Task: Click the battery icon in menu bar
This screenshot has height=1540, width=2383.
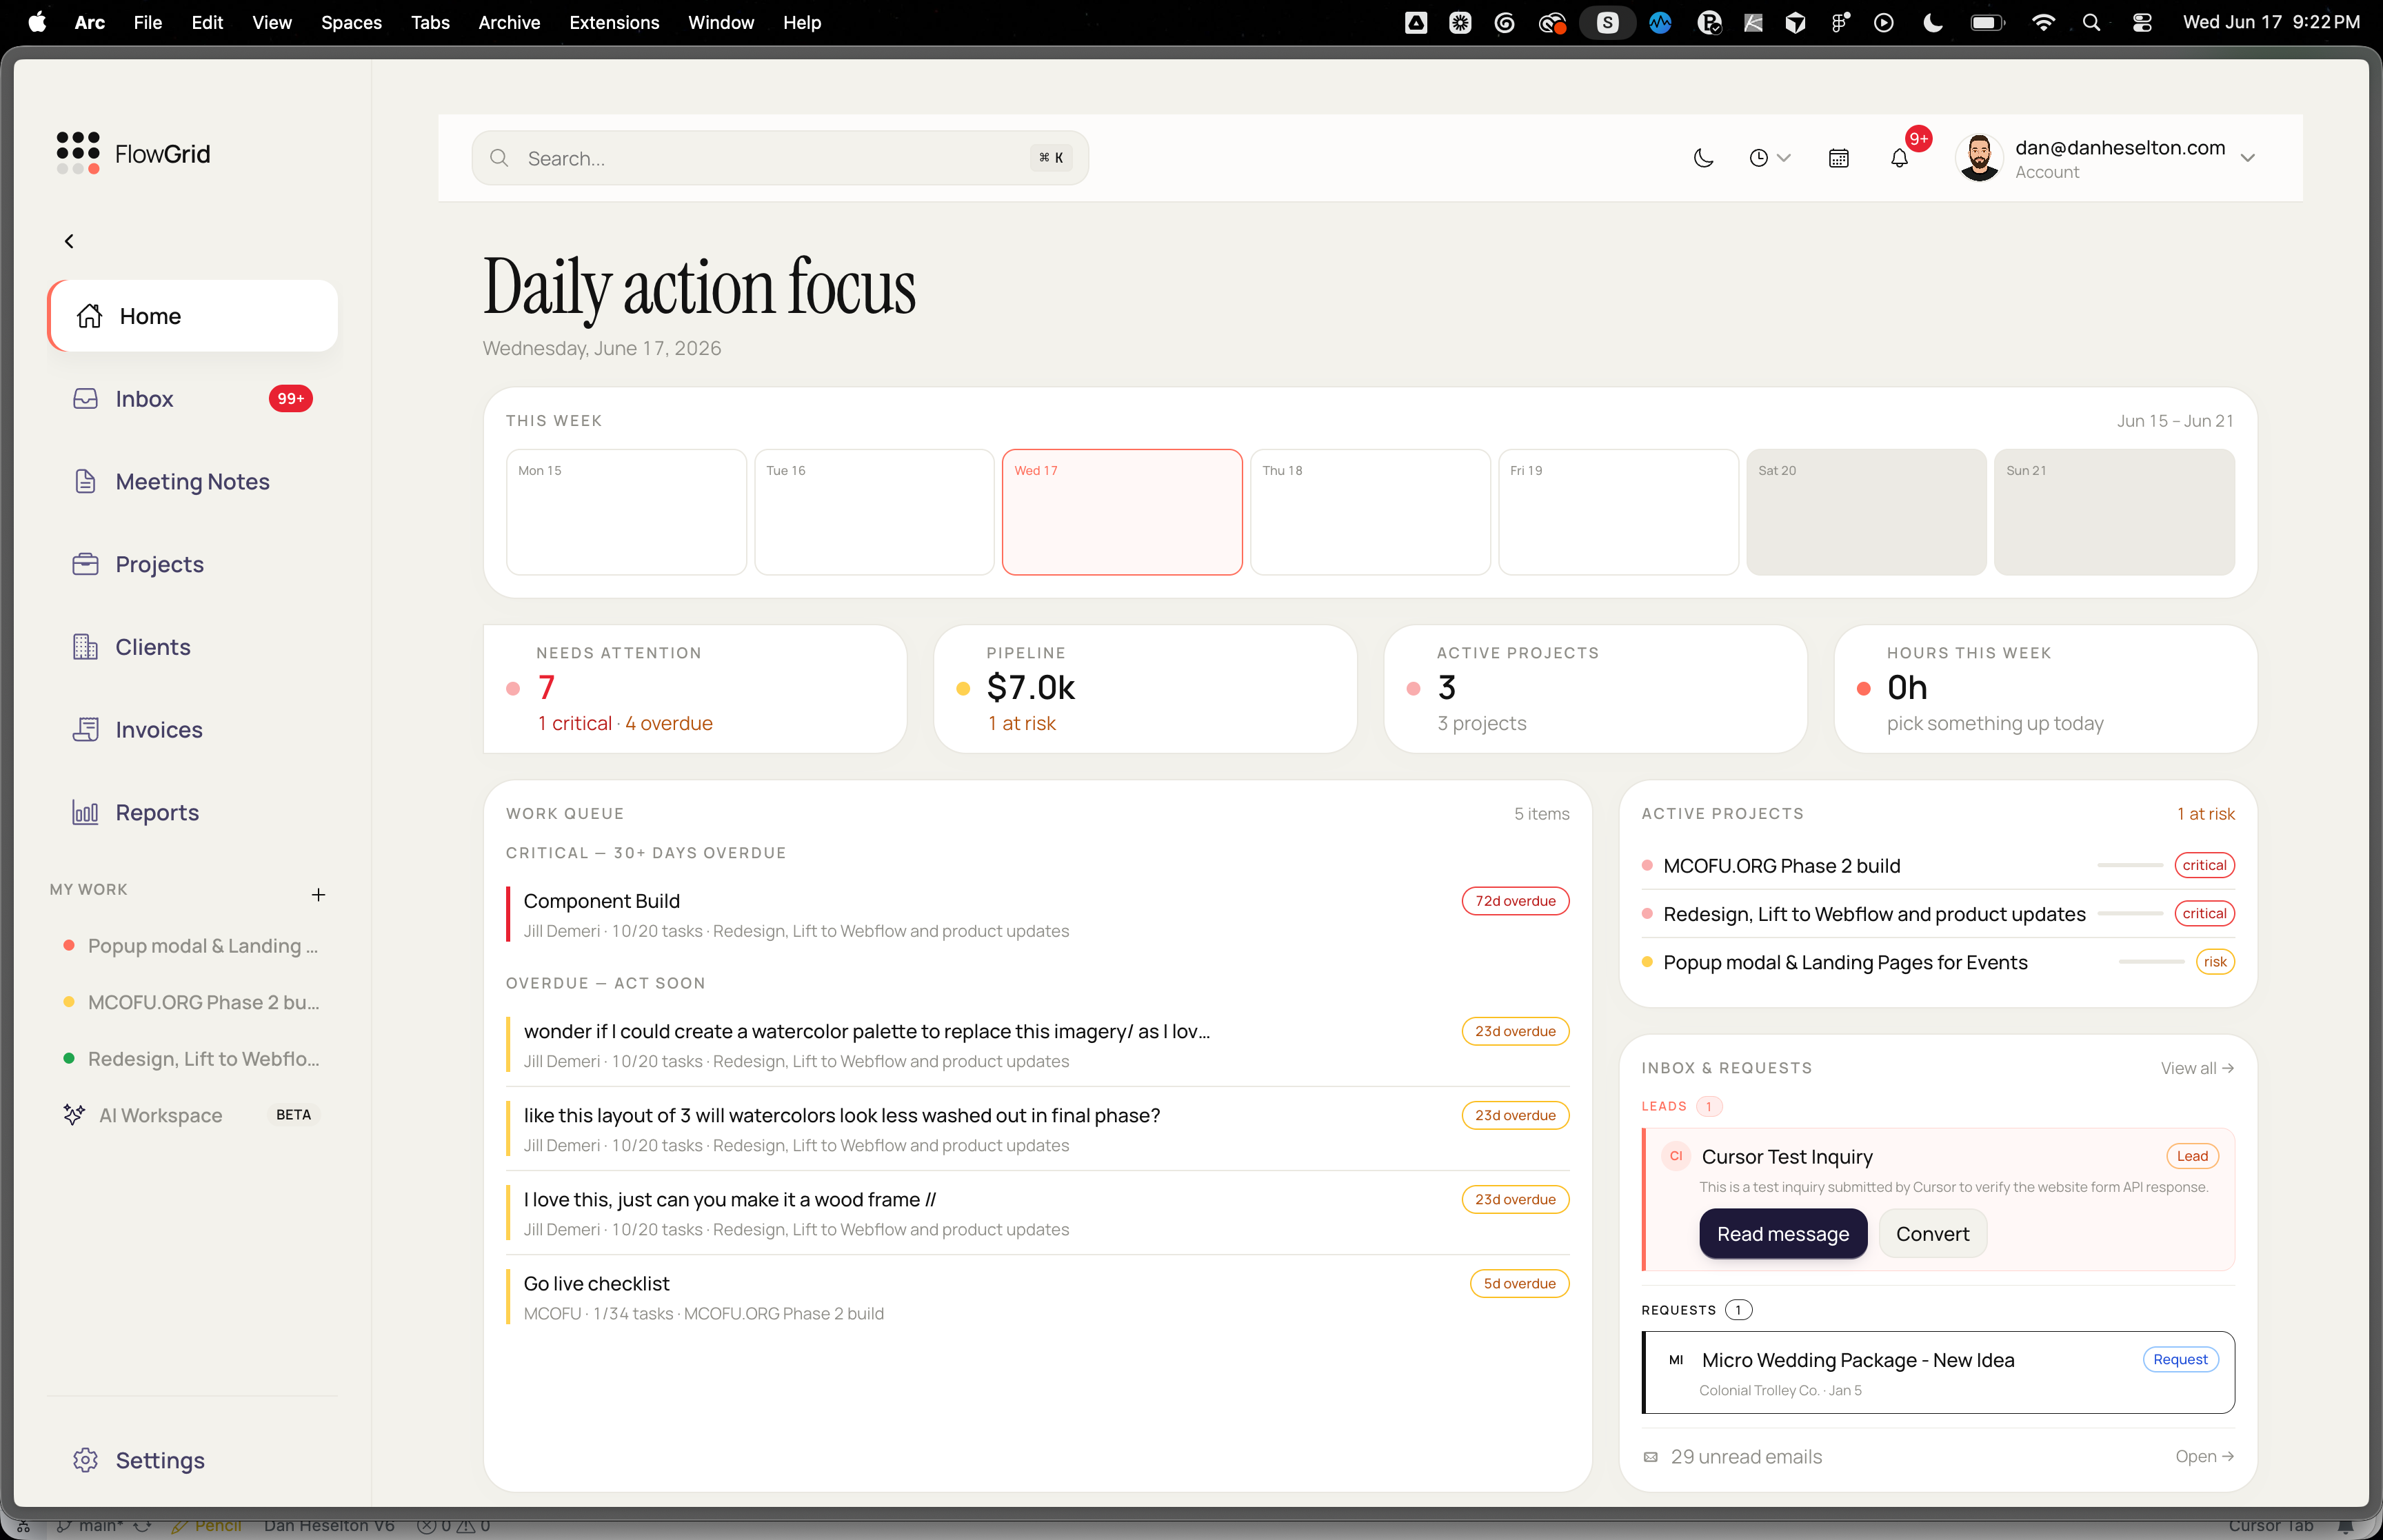Action: [1987, 22]
